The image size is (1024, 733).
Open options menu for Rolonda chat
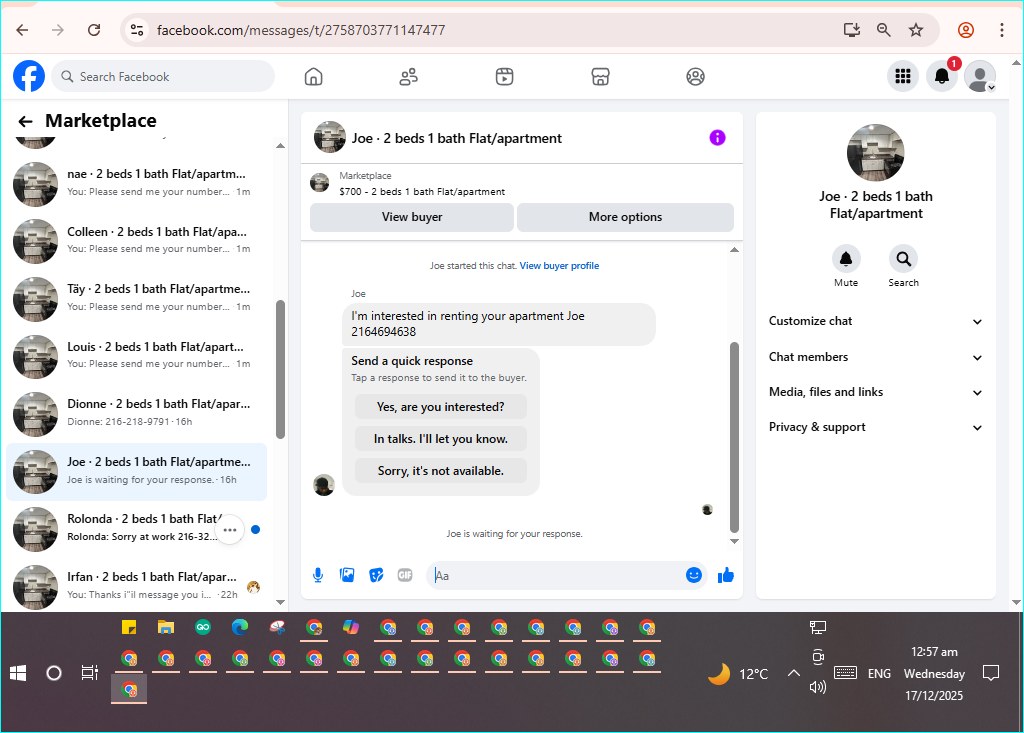click(230, 530)
